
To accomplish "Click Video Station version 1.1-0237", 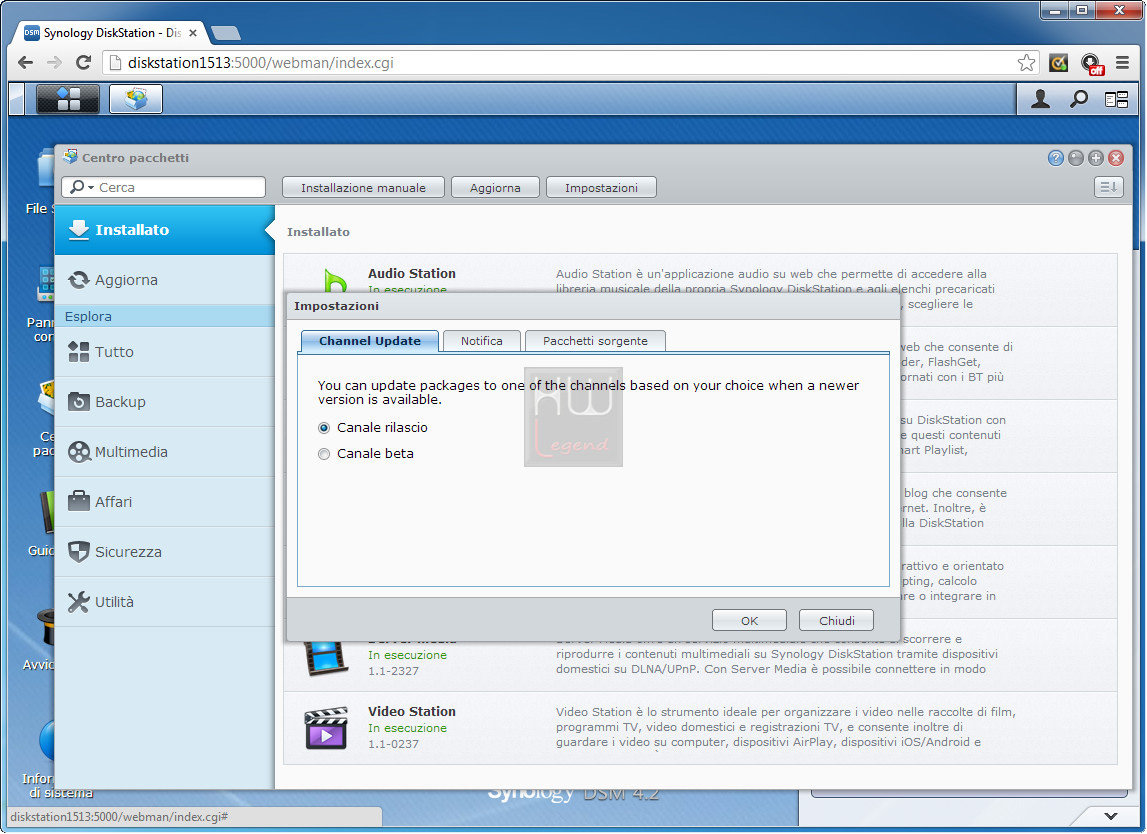I will tap(394, 744).
